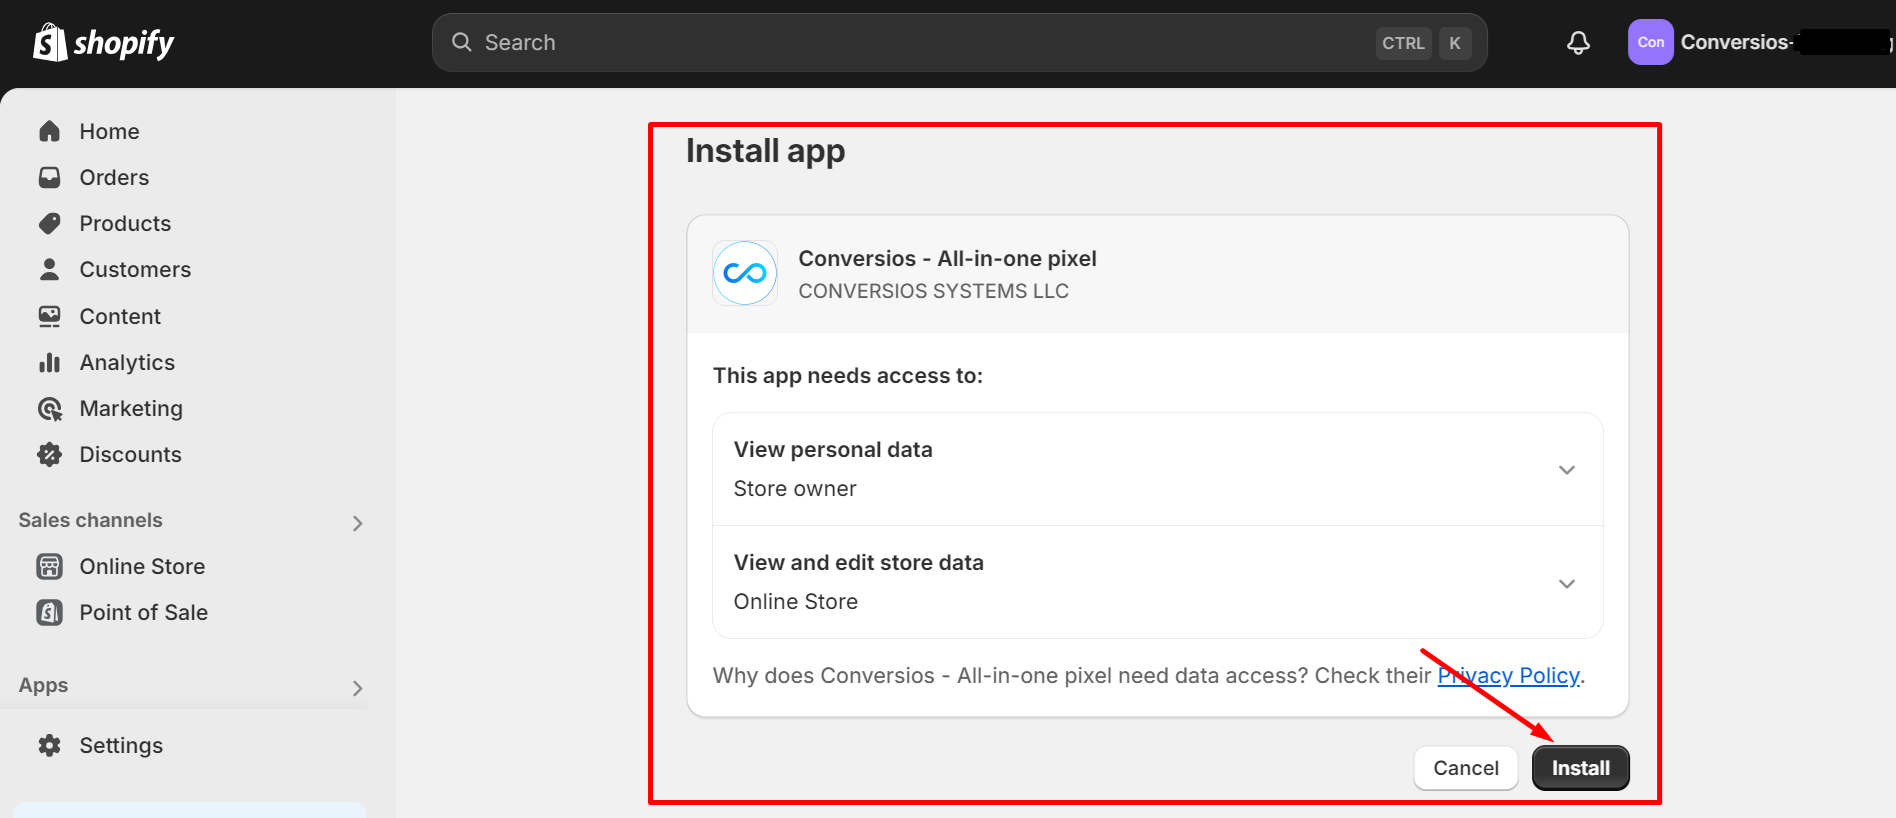
Task: Click the Products tag icon
Action: 49,223
